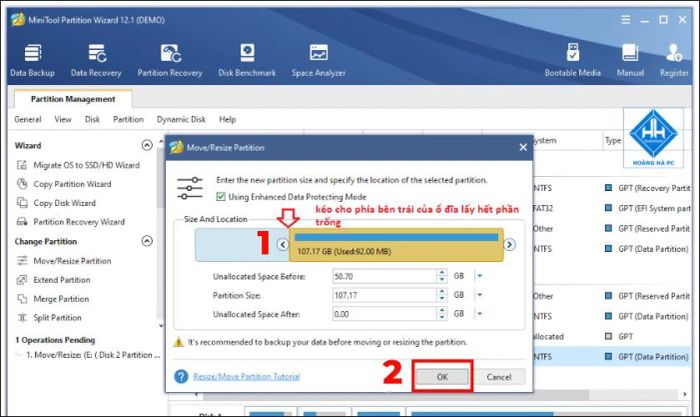Increase Partition Size with up stepper
This screenshot has height=417, width=700.
(442, 291)
